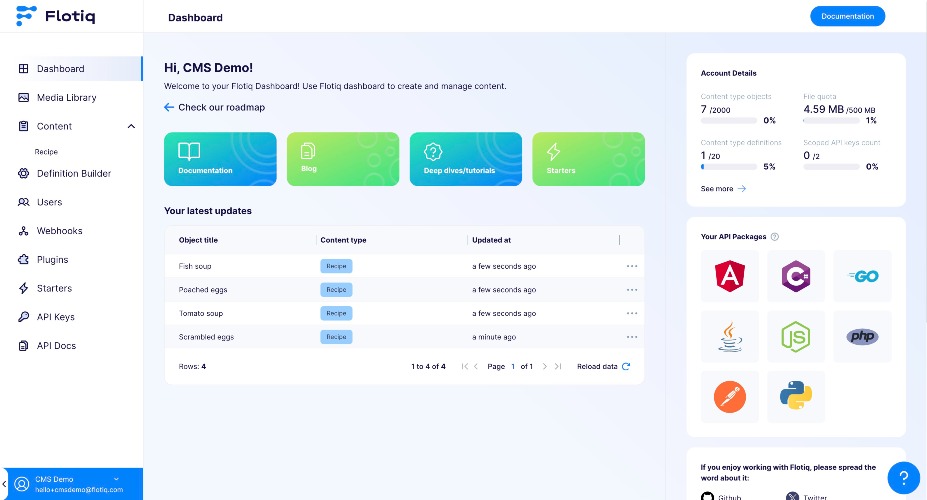Open the Tomato soup entry
Image resolution: width=927 pixels, height=500 pixels.
coord(200,313)
